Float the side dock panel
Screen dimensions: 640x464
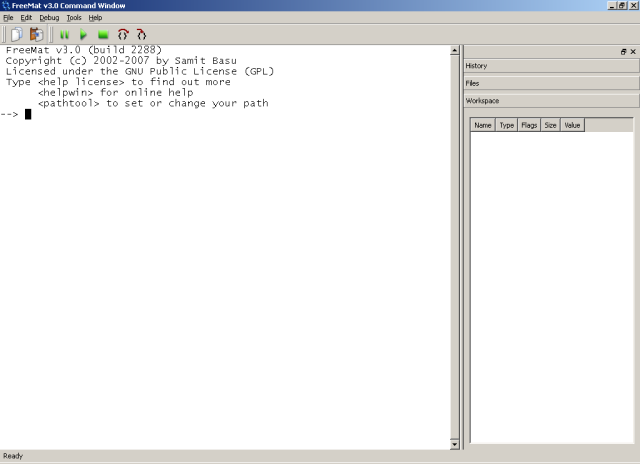pos(623,52)
